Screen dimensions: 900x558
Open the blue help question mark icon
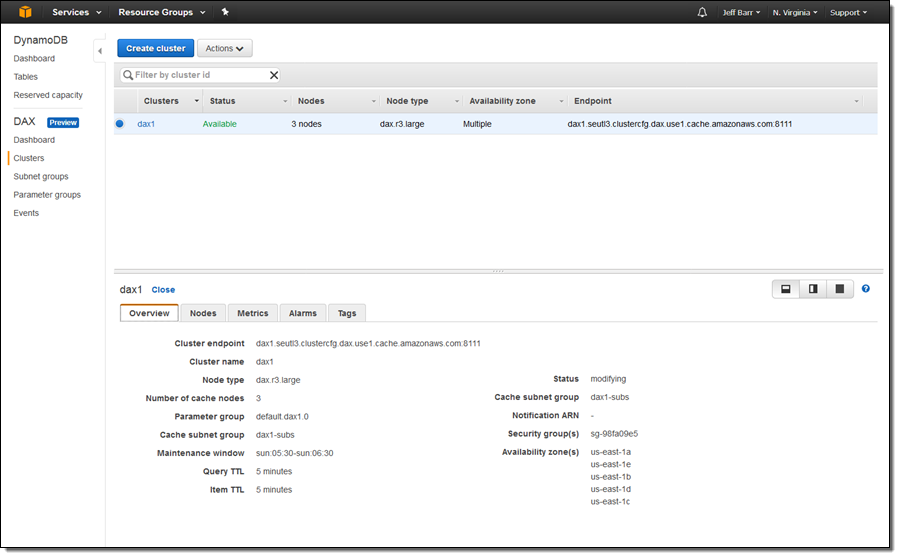(x=866, y=289)
